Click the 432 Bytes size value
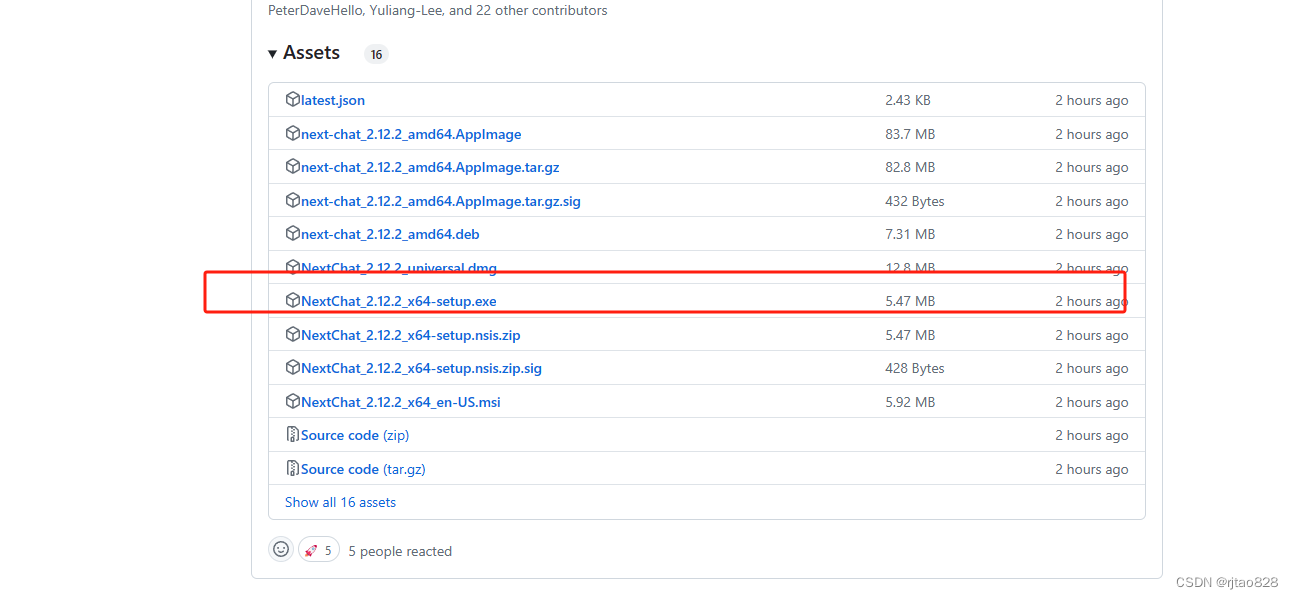 915,201
